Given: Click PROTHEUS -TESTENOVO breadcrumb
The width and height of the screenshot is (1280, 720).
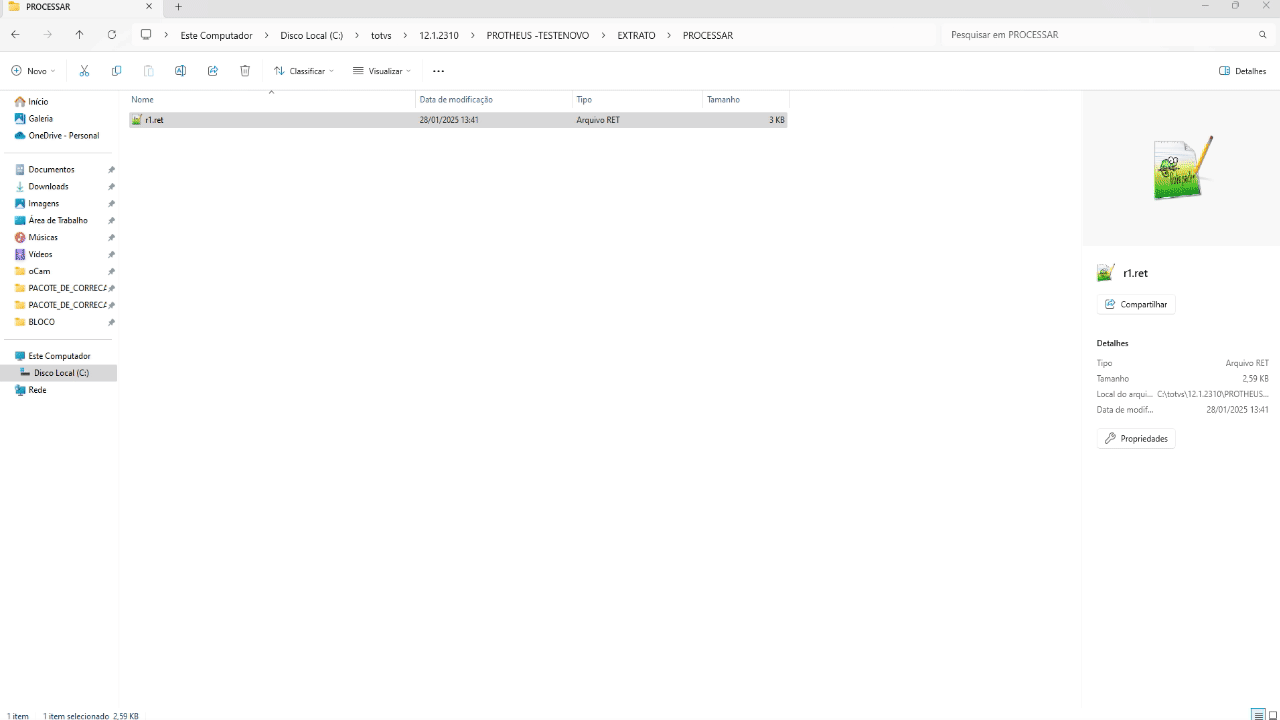Looking at the screenshot, I should [x=538, y=35].
